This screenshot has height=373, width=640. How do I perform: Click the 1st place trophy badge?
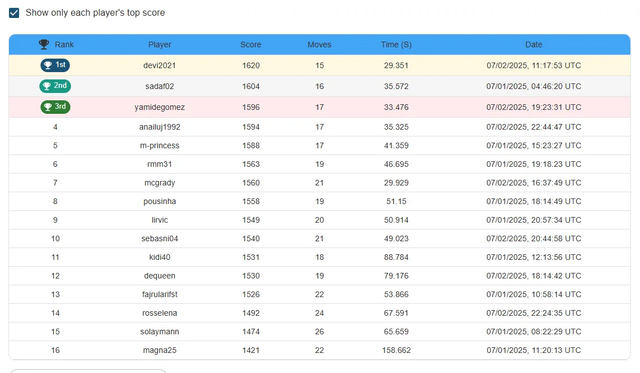click(55, 65)
